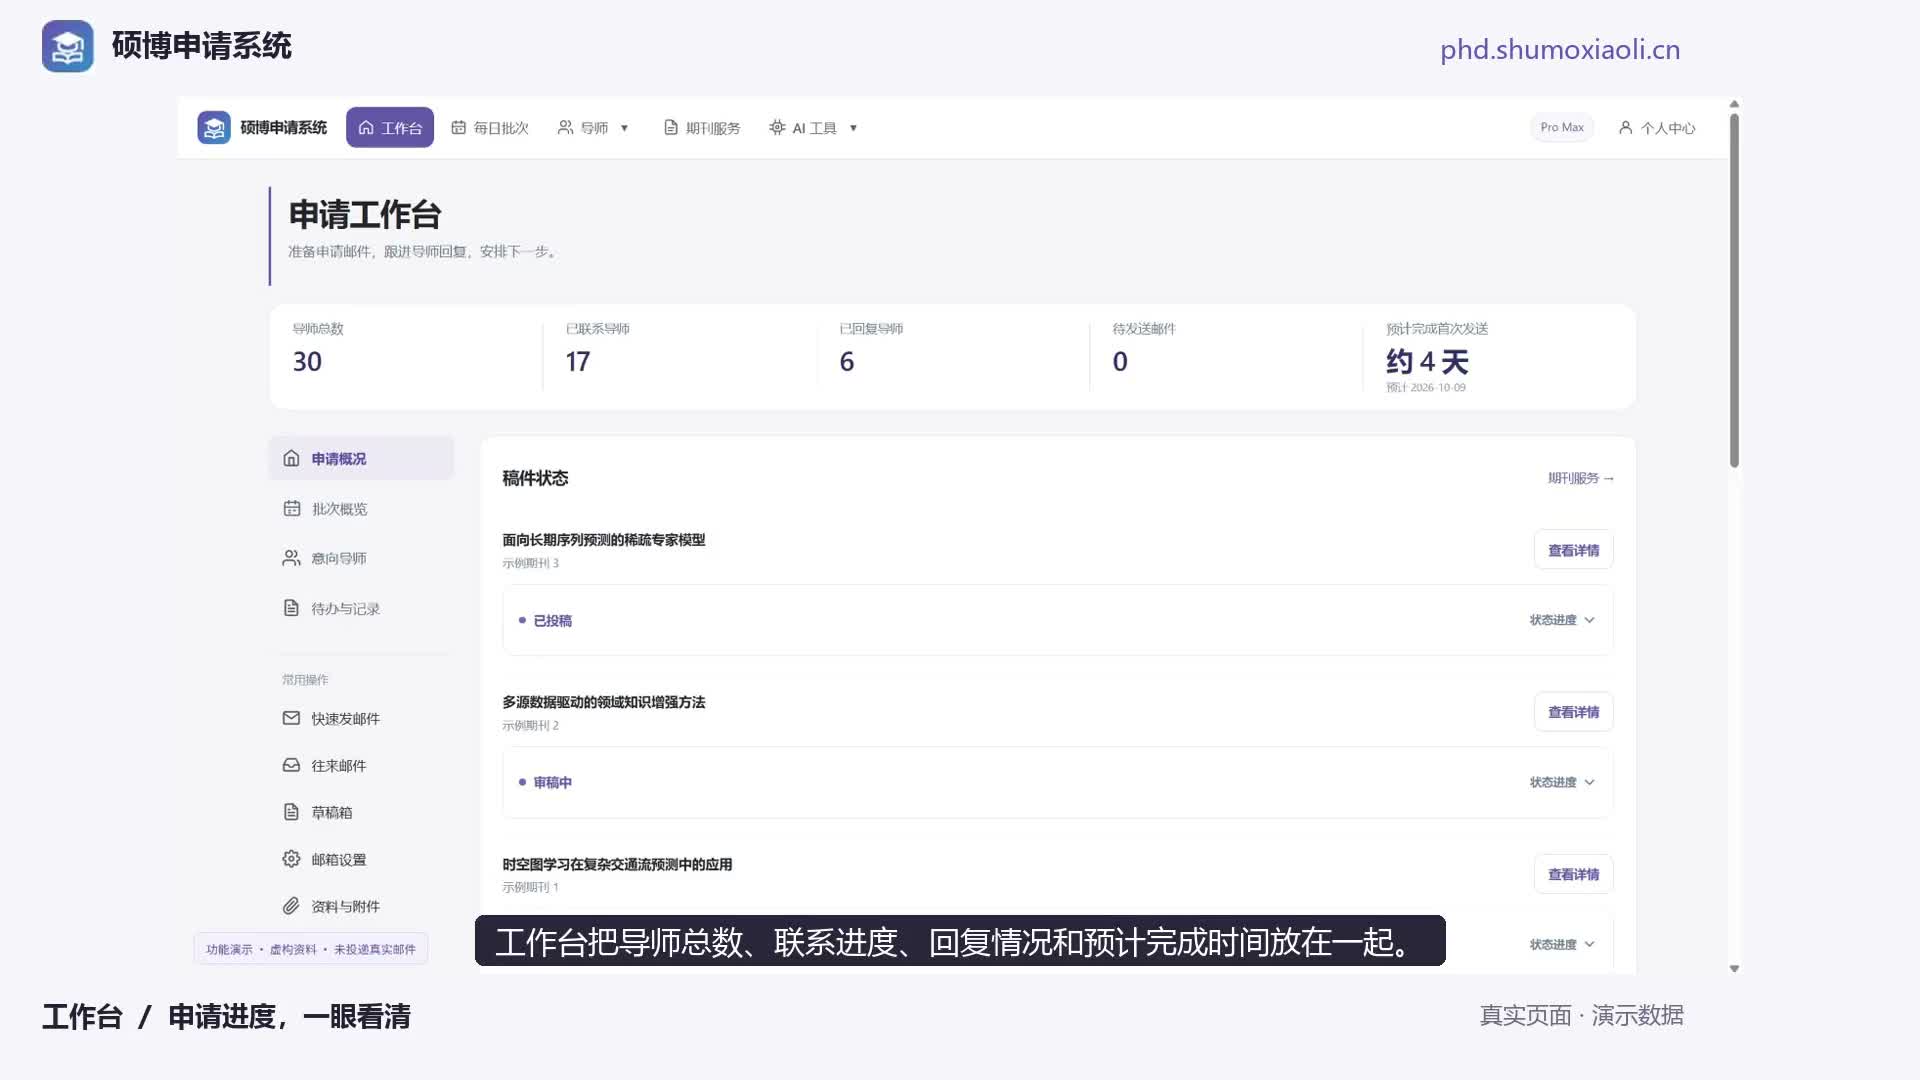The image size is (1920, 1080).
Task: Expand the 导师 dropdown menu
Action: click(x=594, y=128)
